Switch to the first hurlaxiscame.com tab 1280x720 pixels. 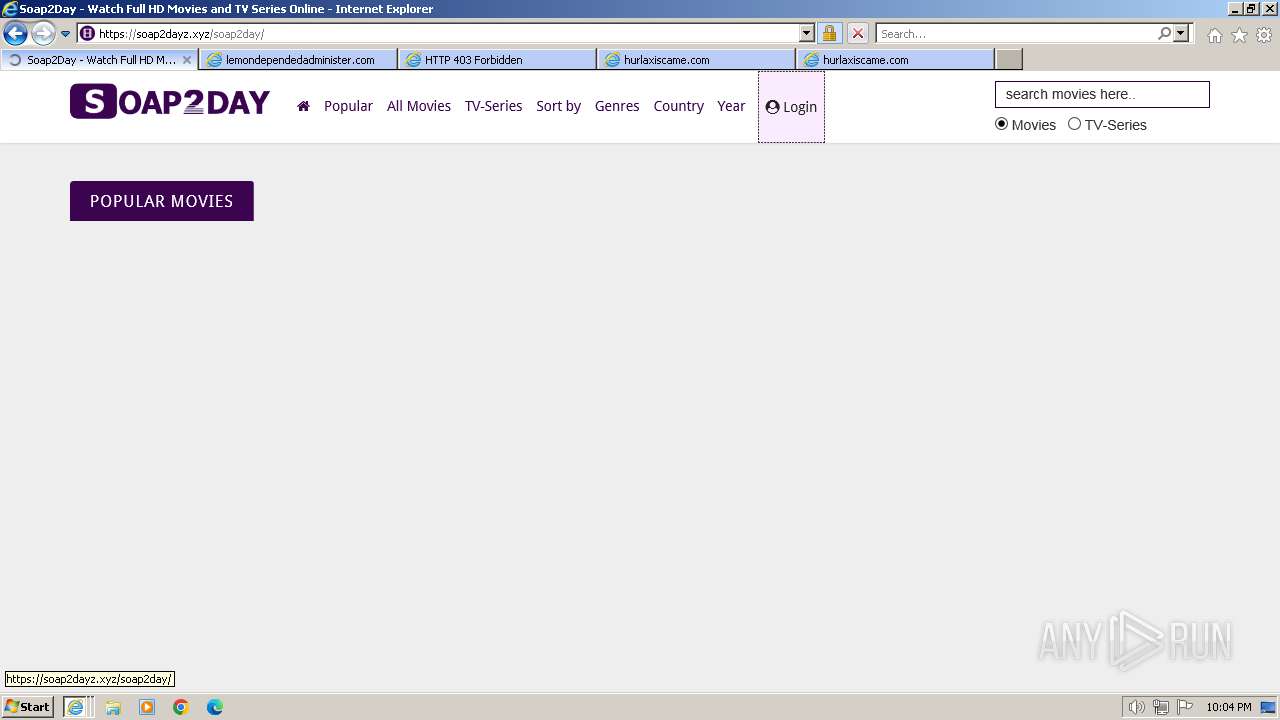pos(696,60)
